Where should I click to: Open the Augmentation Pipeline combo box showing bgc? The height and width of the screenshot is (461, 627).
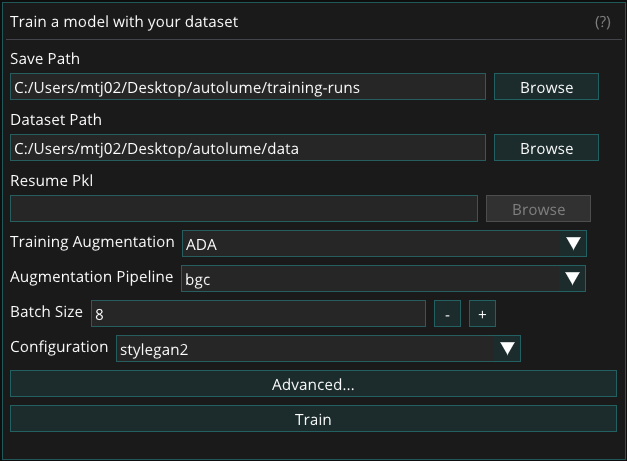(370, 279)
